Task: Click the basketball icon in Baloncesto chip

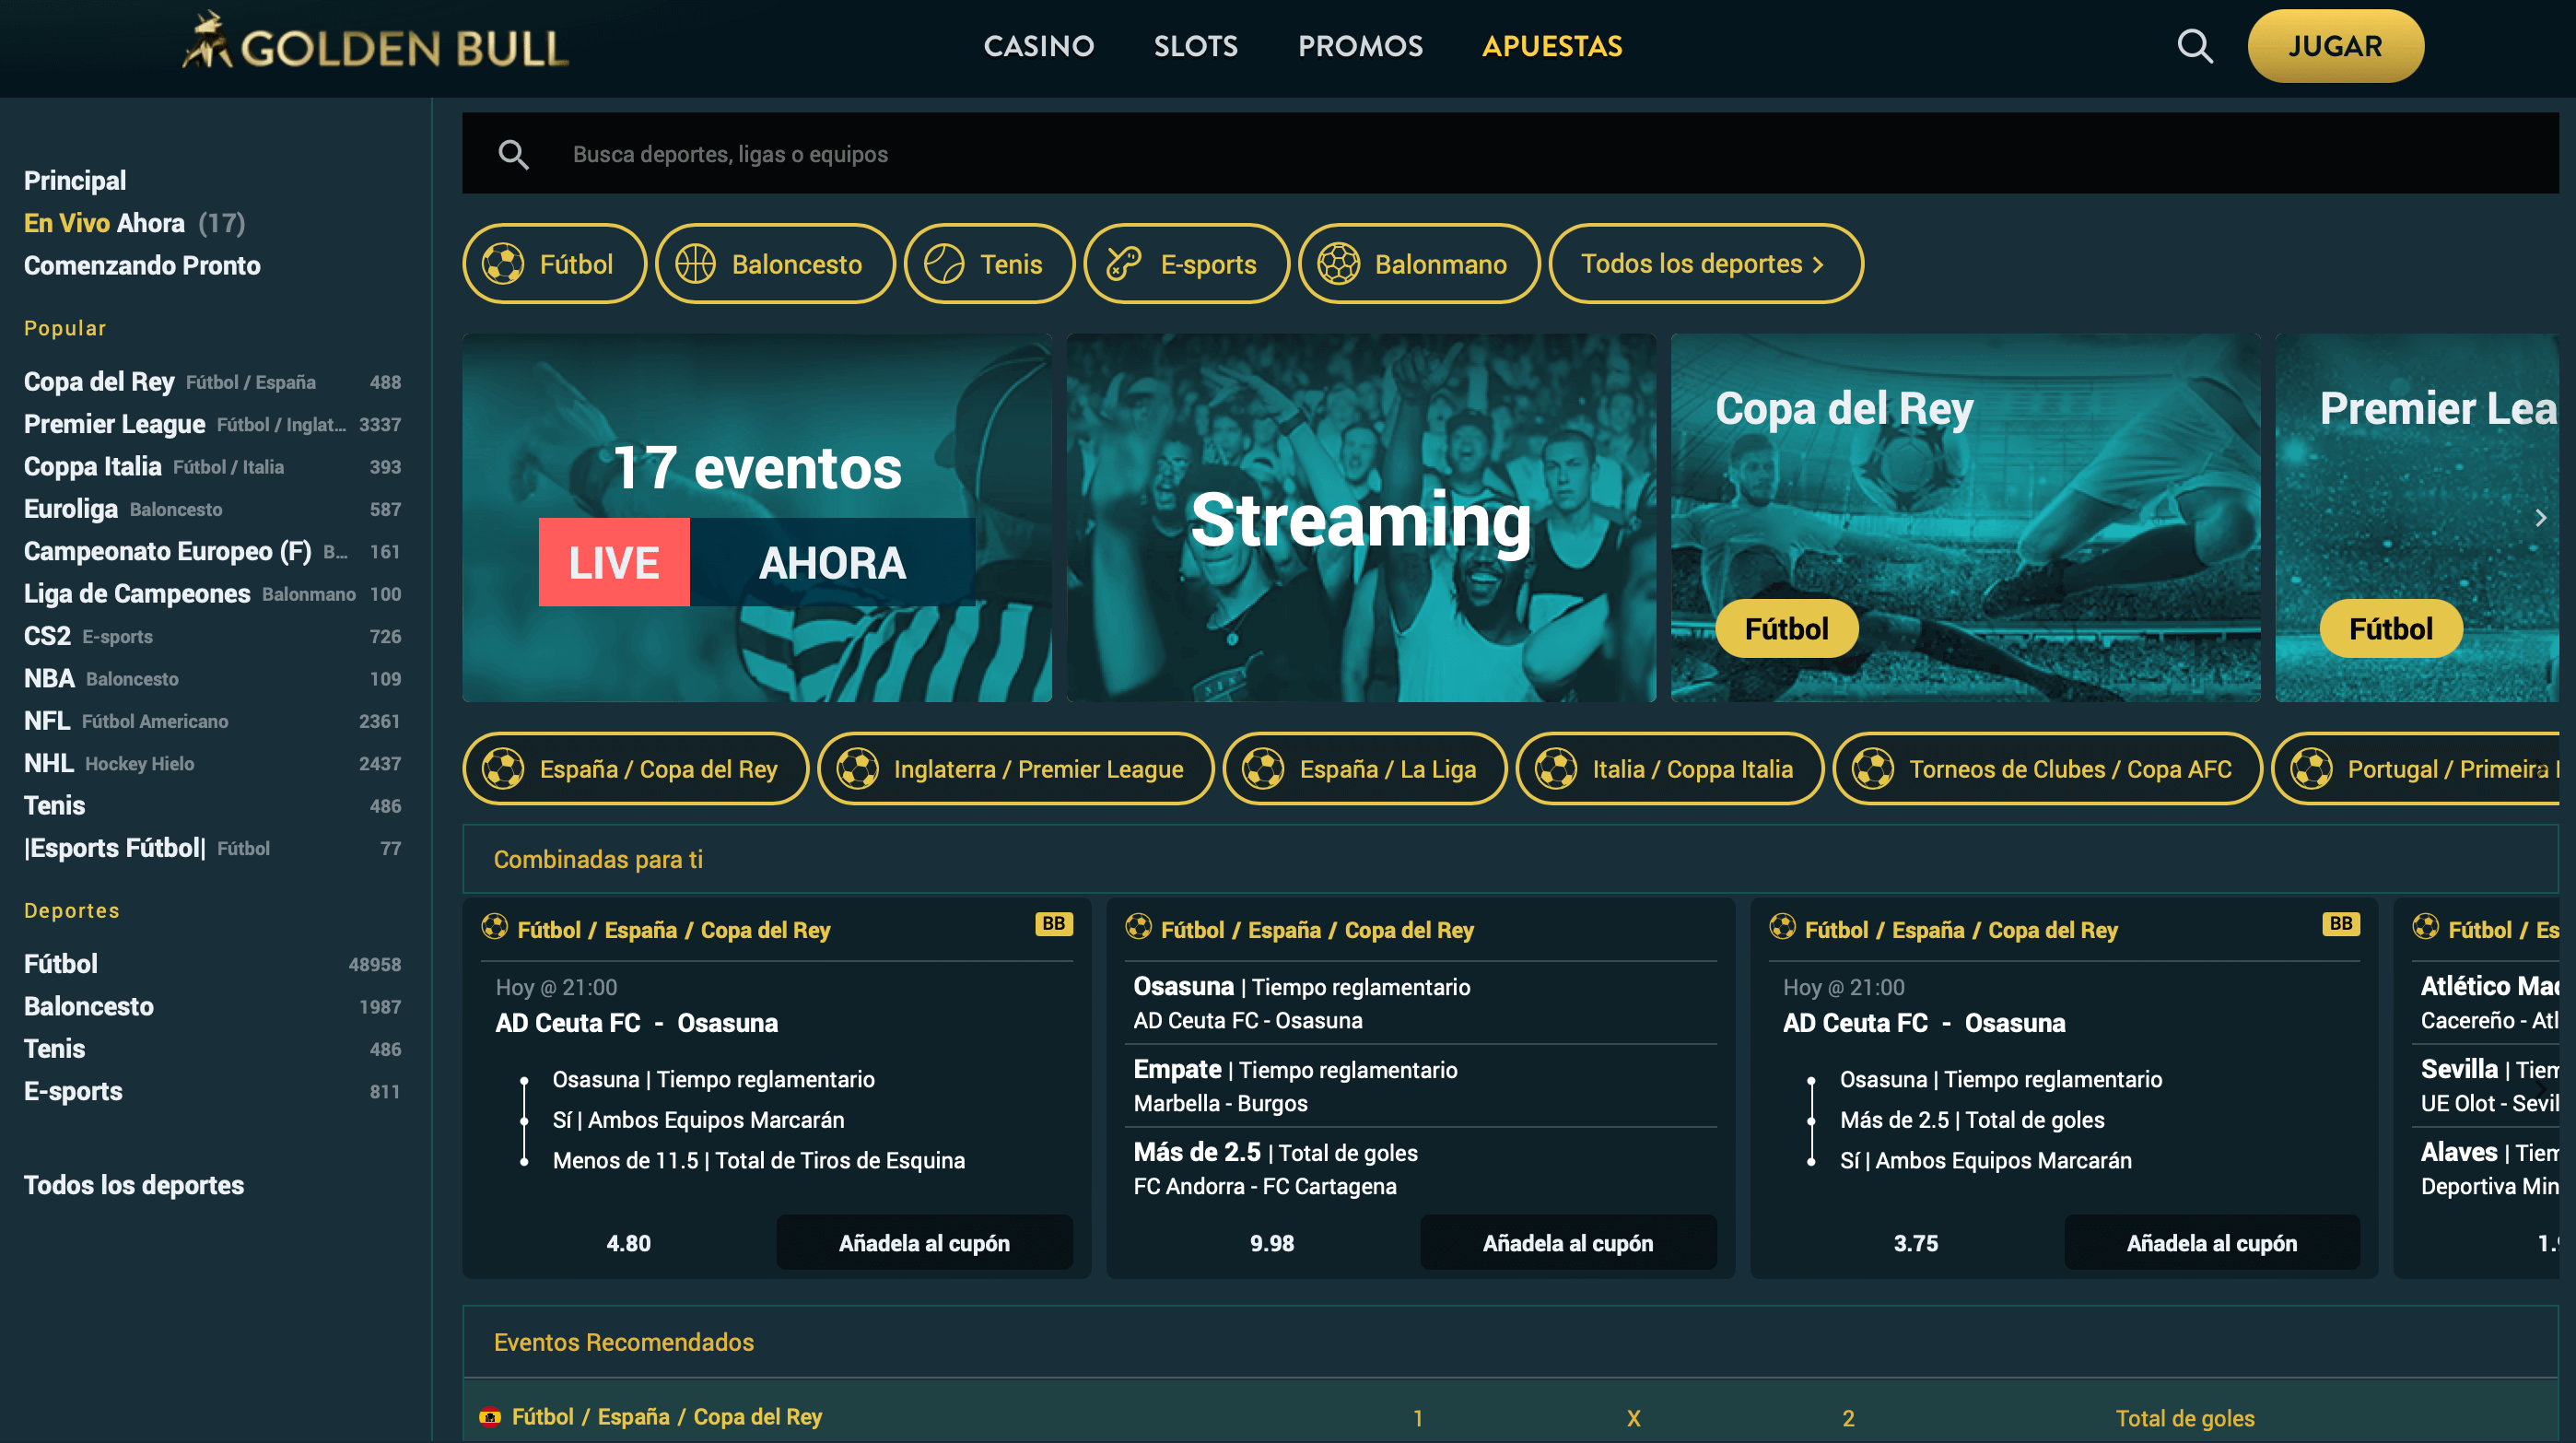Action: click(x=695, y=264)
